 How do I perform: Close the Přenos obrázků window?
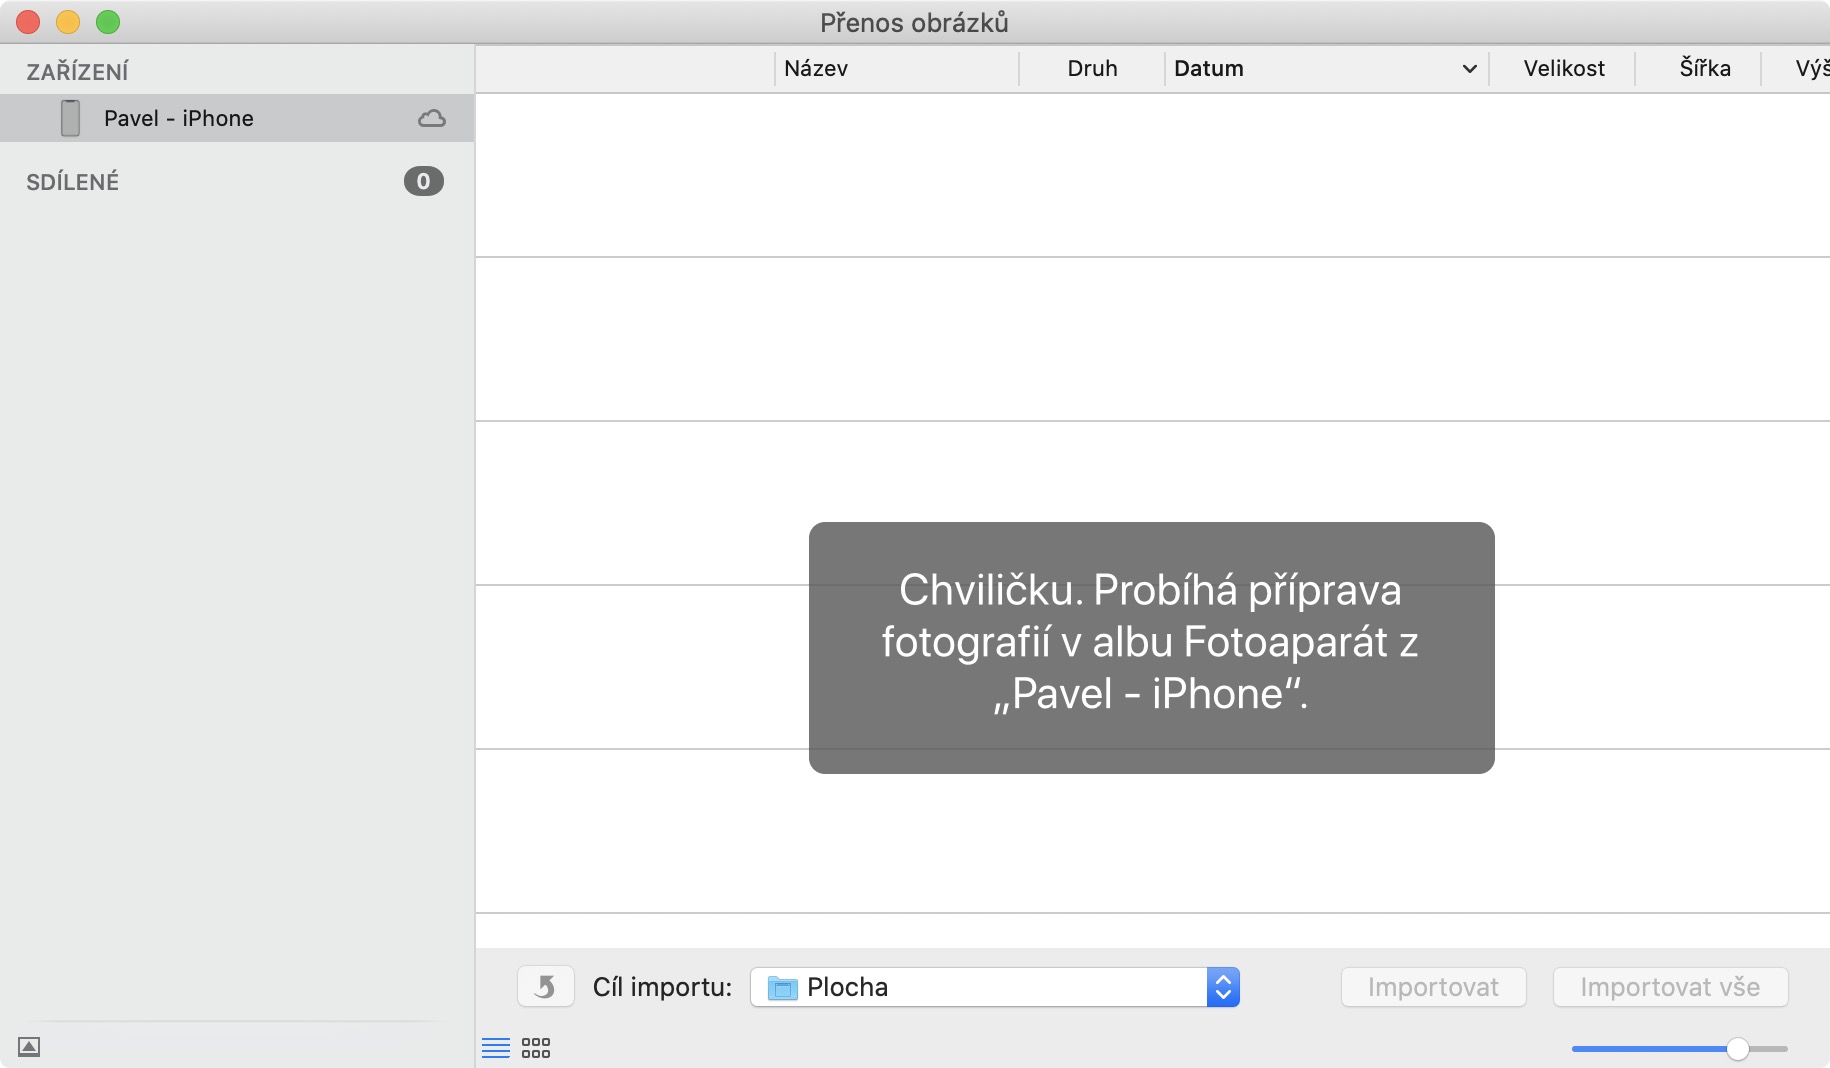[28, 22]
